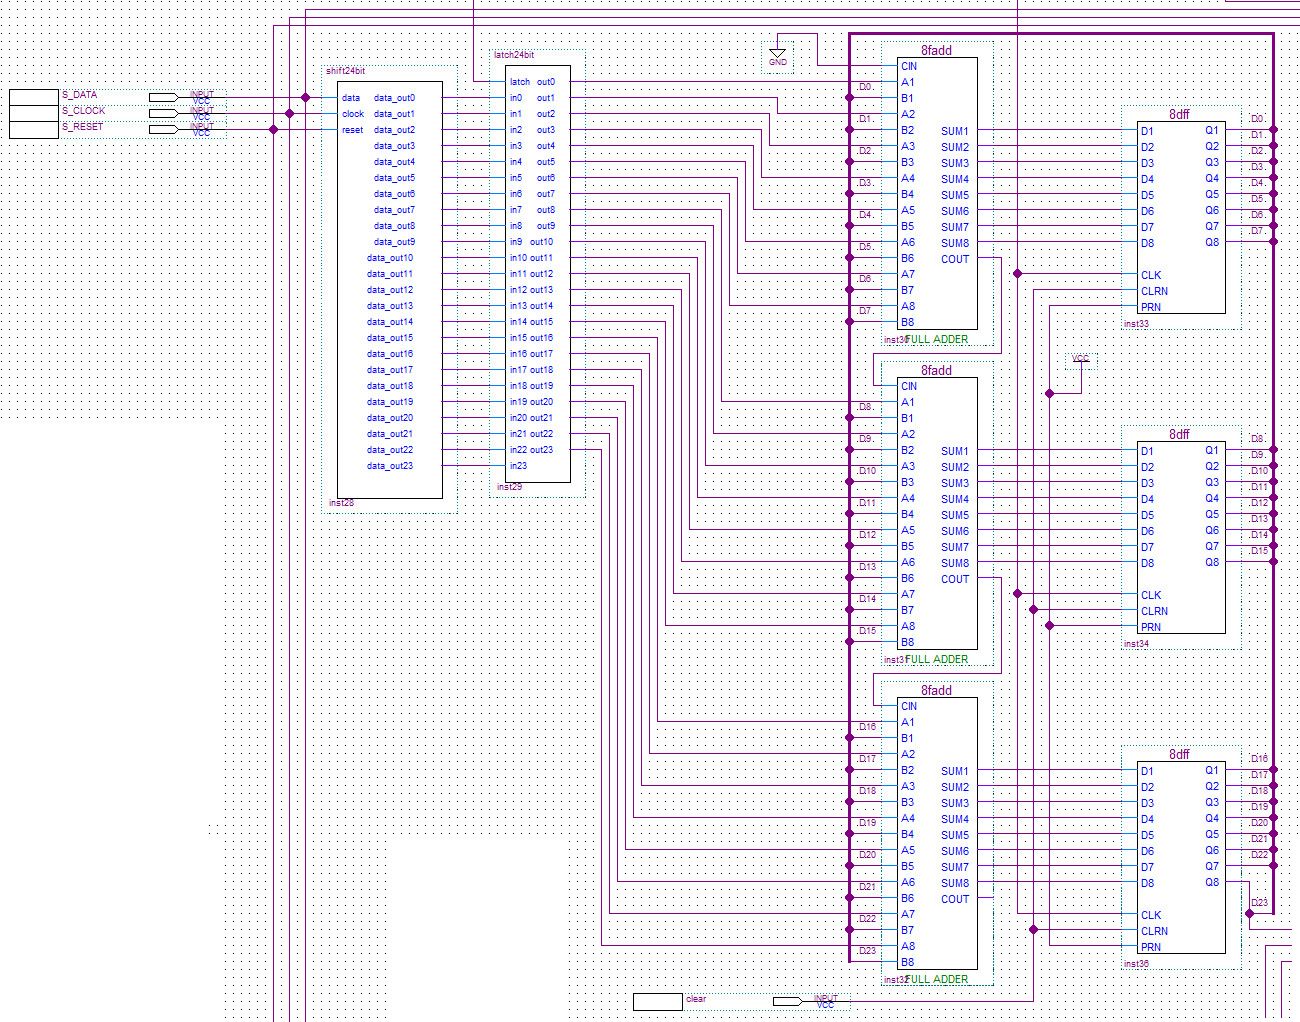Click the CLRN pin on inst36
The width and height of the screenshot is (1300, 1022).
(x=1154, y=931)
